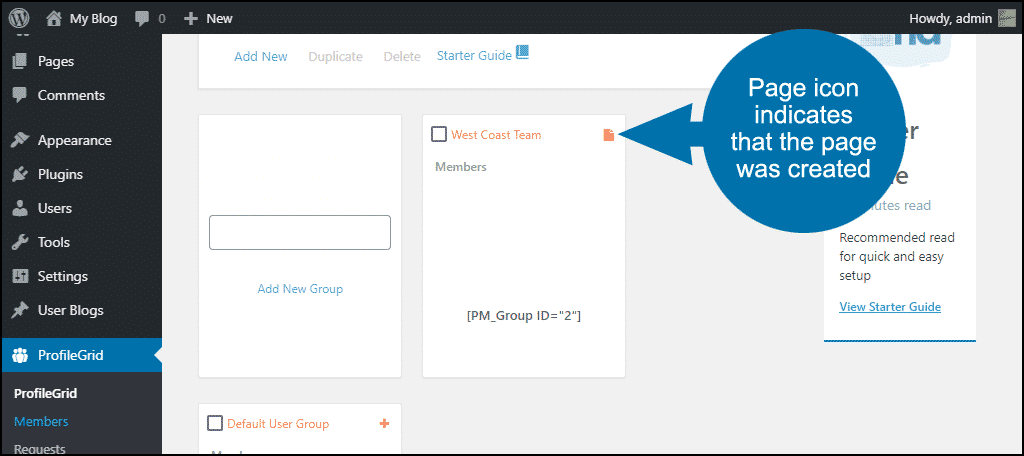The height and width of the screenshot is (456, 1024).
Task: Open the WordPress logo menu
Action: pos(19,18)
